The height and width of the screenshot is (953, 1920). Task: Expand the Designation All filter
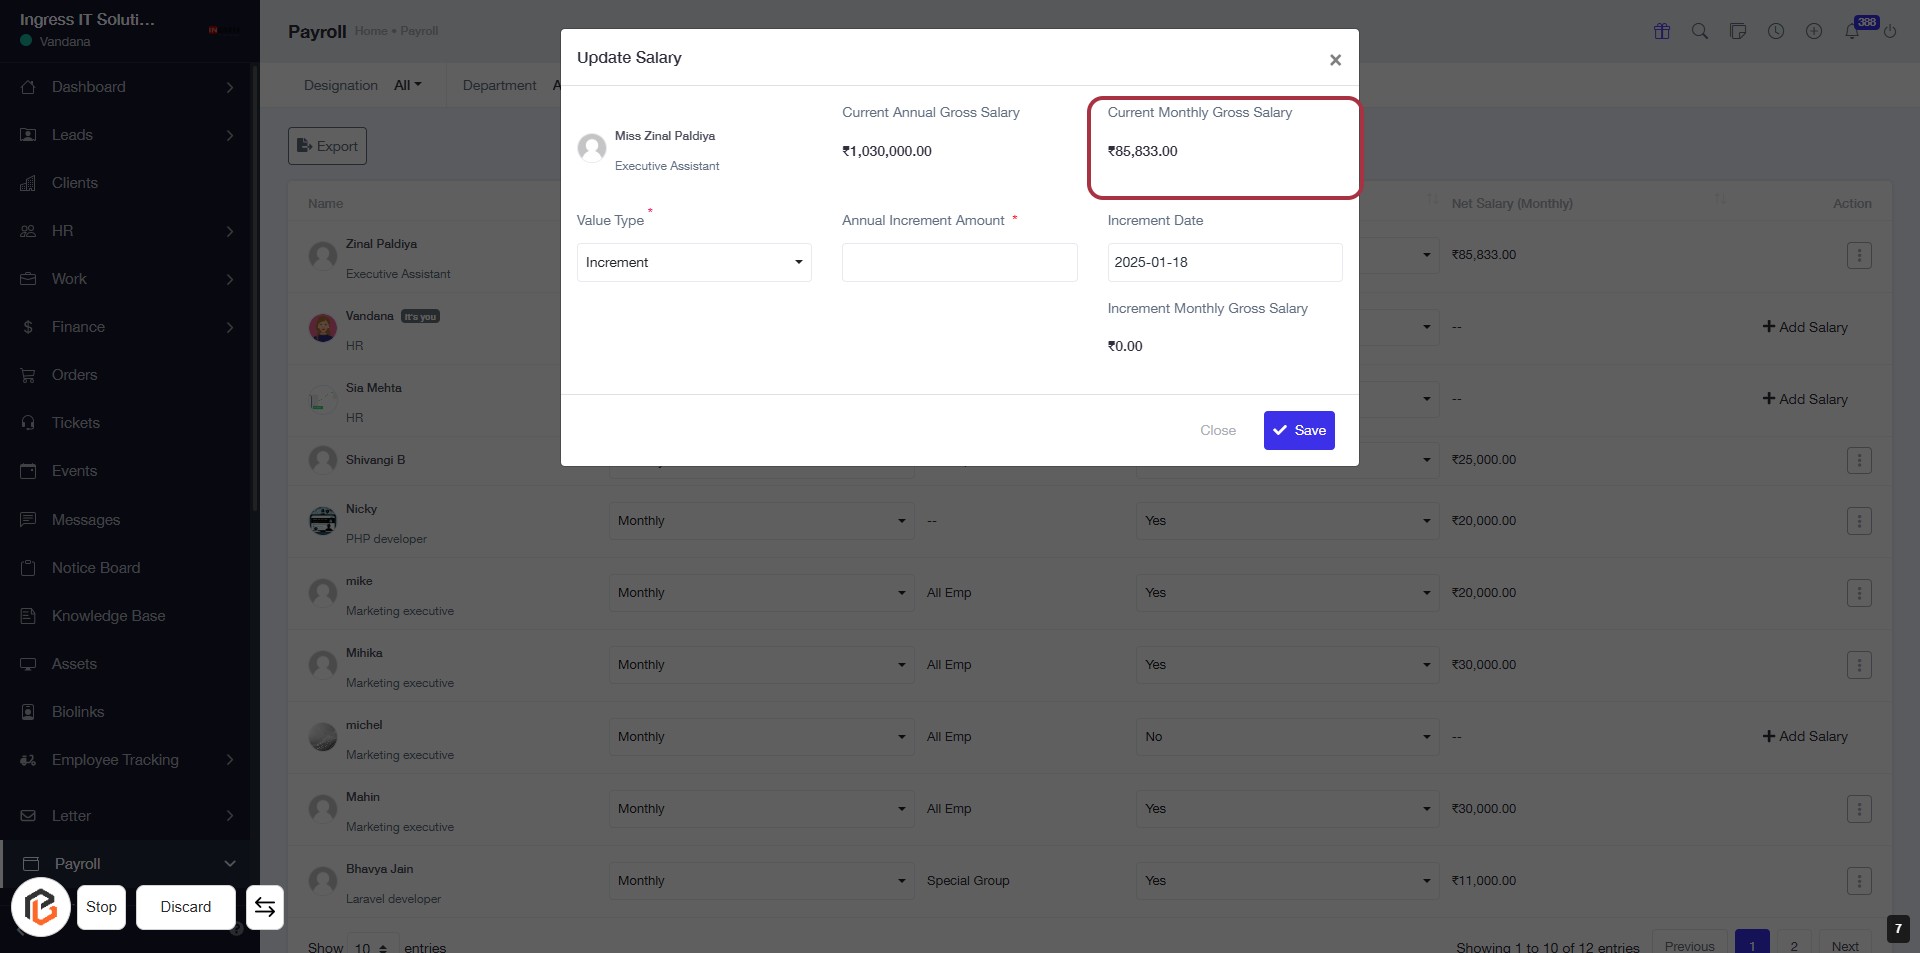[407, 86]
